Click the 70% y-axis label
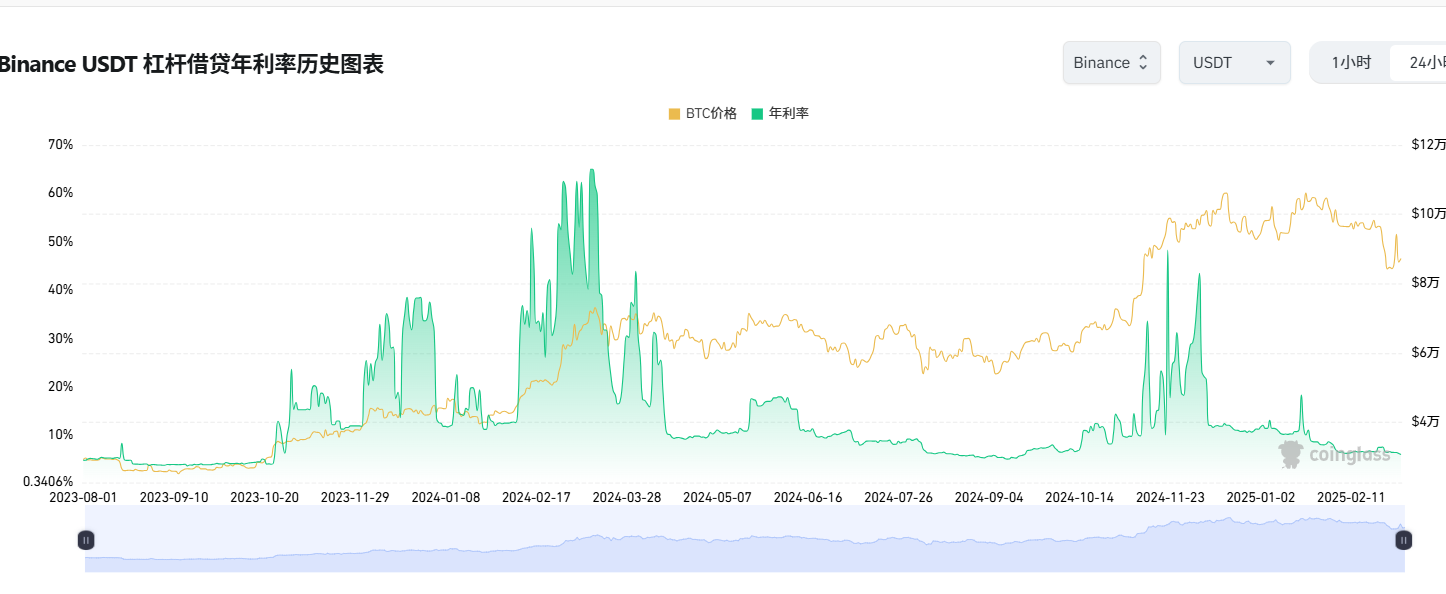 pos(60,145)
